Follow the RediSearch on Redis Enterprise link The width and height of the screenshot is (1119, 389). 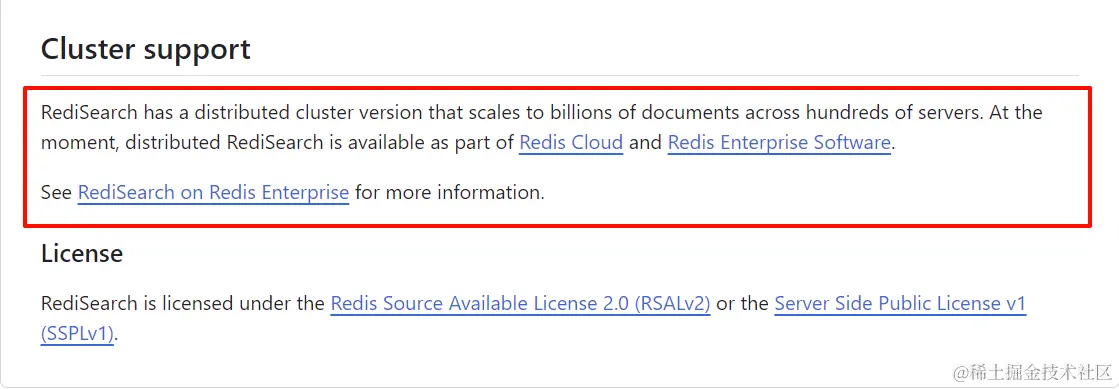pos(213,193)
